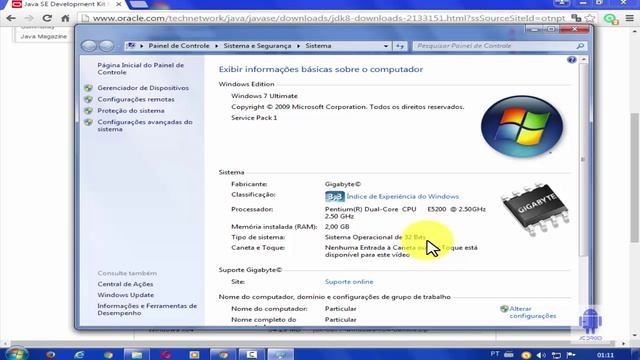
Task: Open the Chrome home page button
Action: (65, 18)
